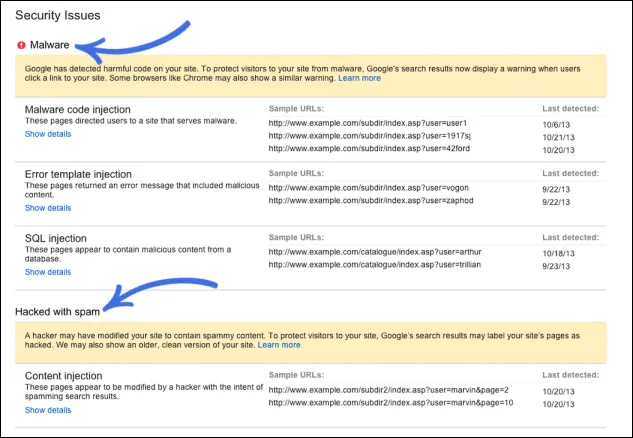Viewport: 633px width, 438px height.
Task: Select sample URL ending user=zaphod
Action: (x=371, y=200)
